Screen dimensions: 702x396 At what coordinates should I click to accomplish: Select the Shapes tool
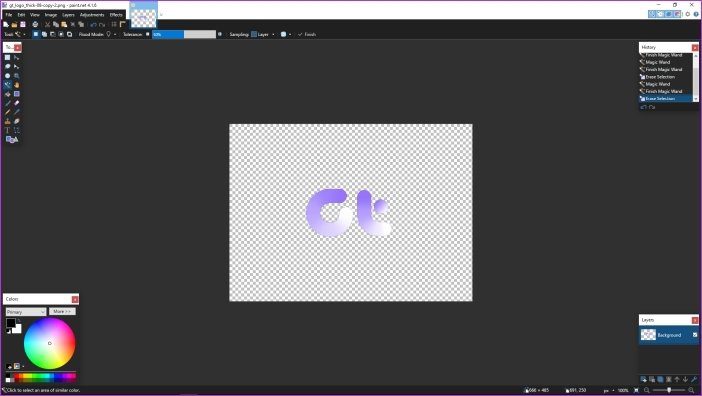click(x=12, y=140)
